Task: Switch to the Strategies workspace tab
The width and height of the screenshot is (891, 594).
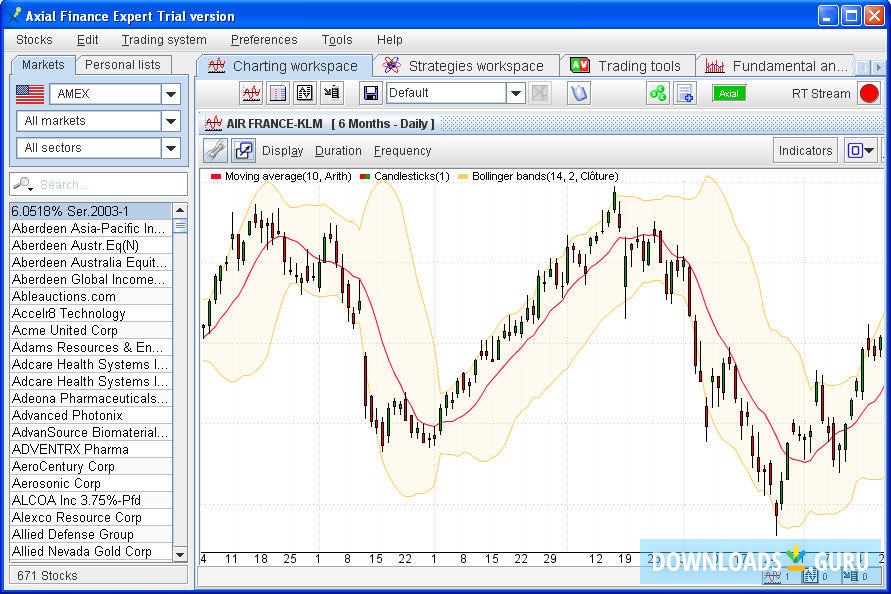Action: click(x=465, y=66)
